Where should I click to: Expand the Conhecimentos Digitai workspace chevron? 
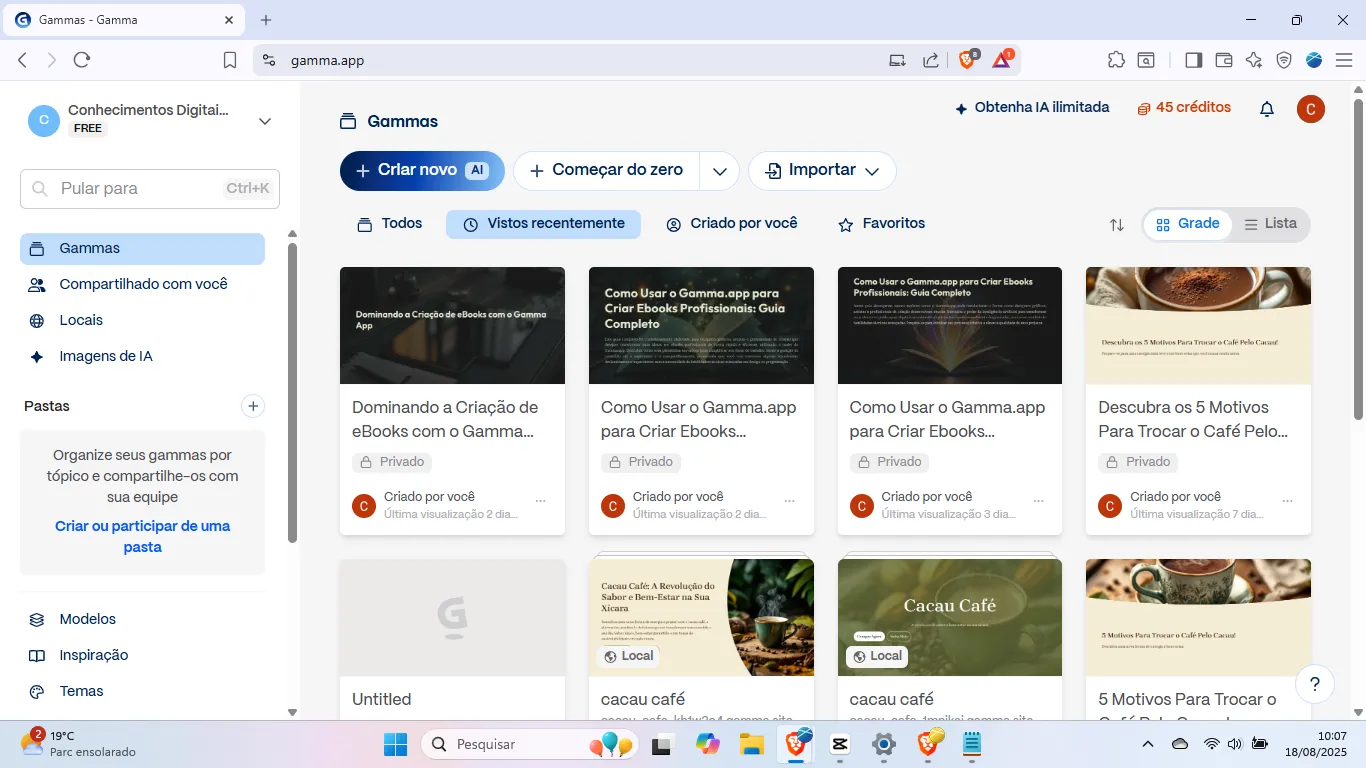pyautogui.click(x=265, y=121)
